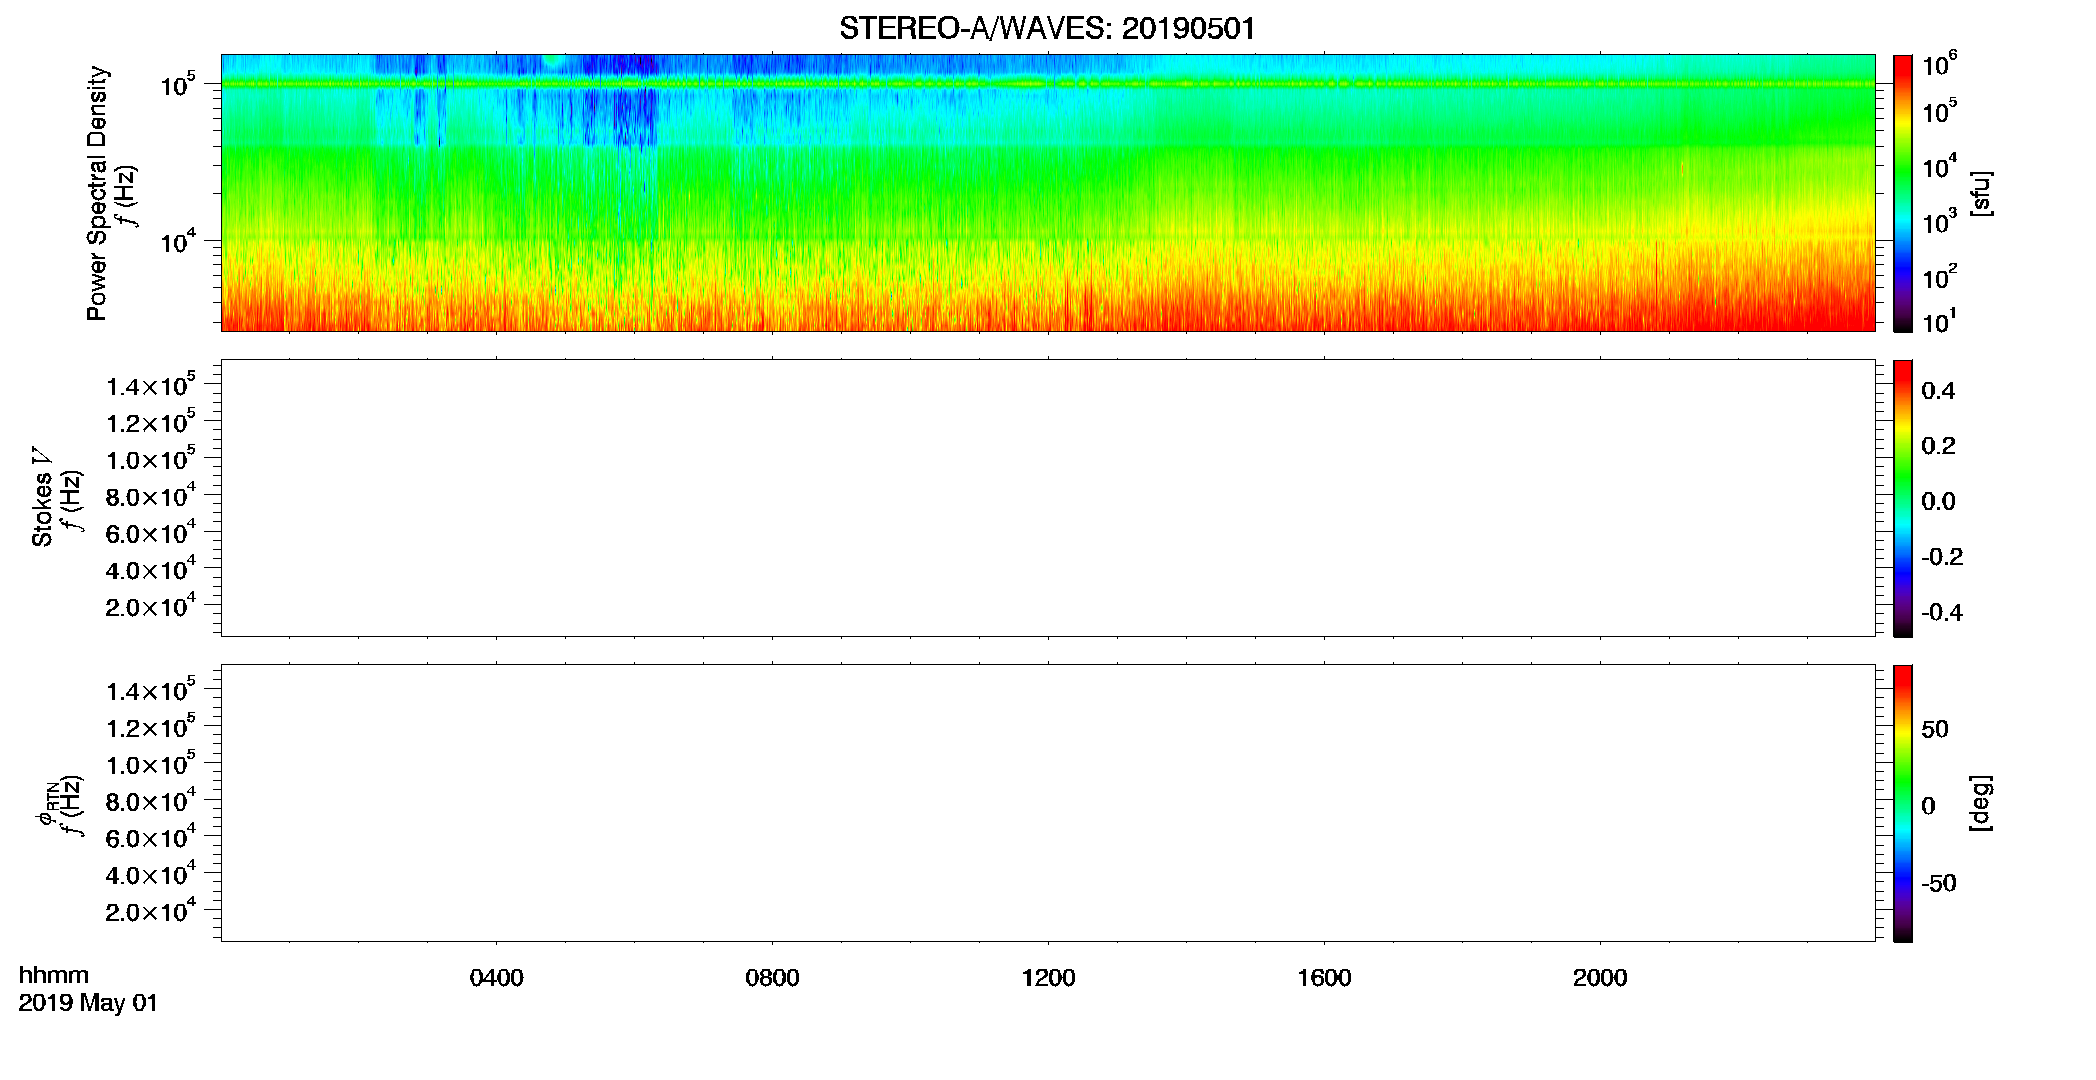Click the 1.0×10⁵ tick in Stokes panel
The height and width of the screenshot is (1080, 2096).
(x=151, y=459)
